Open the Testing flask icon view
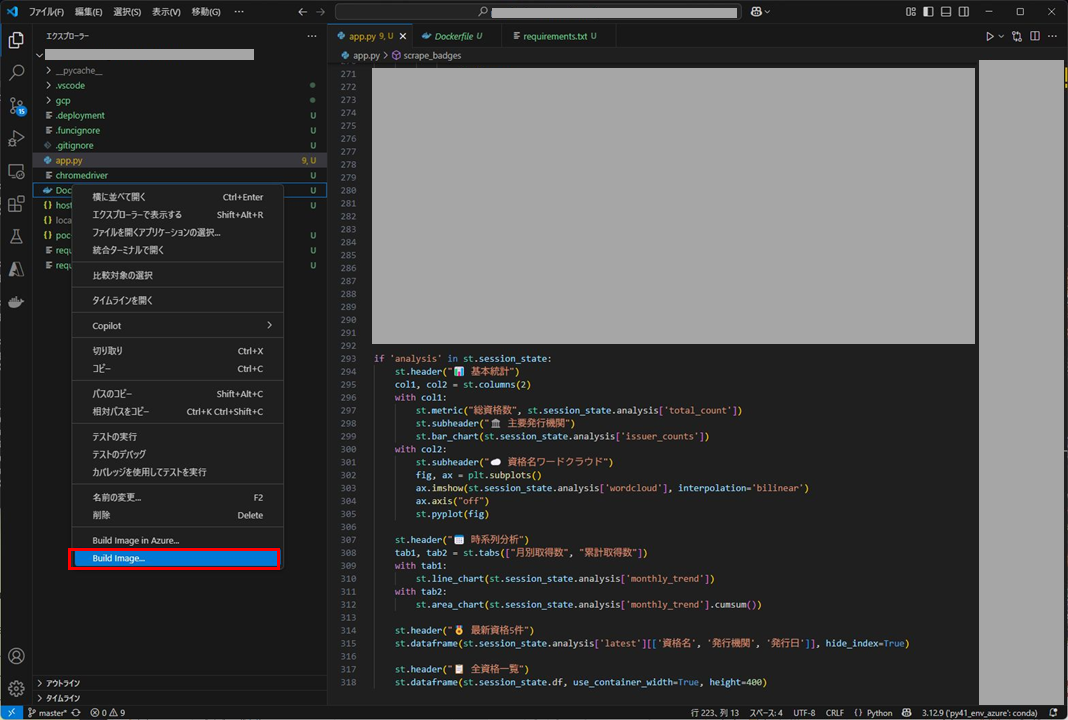Viewport: 1068px width, 720px height. (16, 237)
